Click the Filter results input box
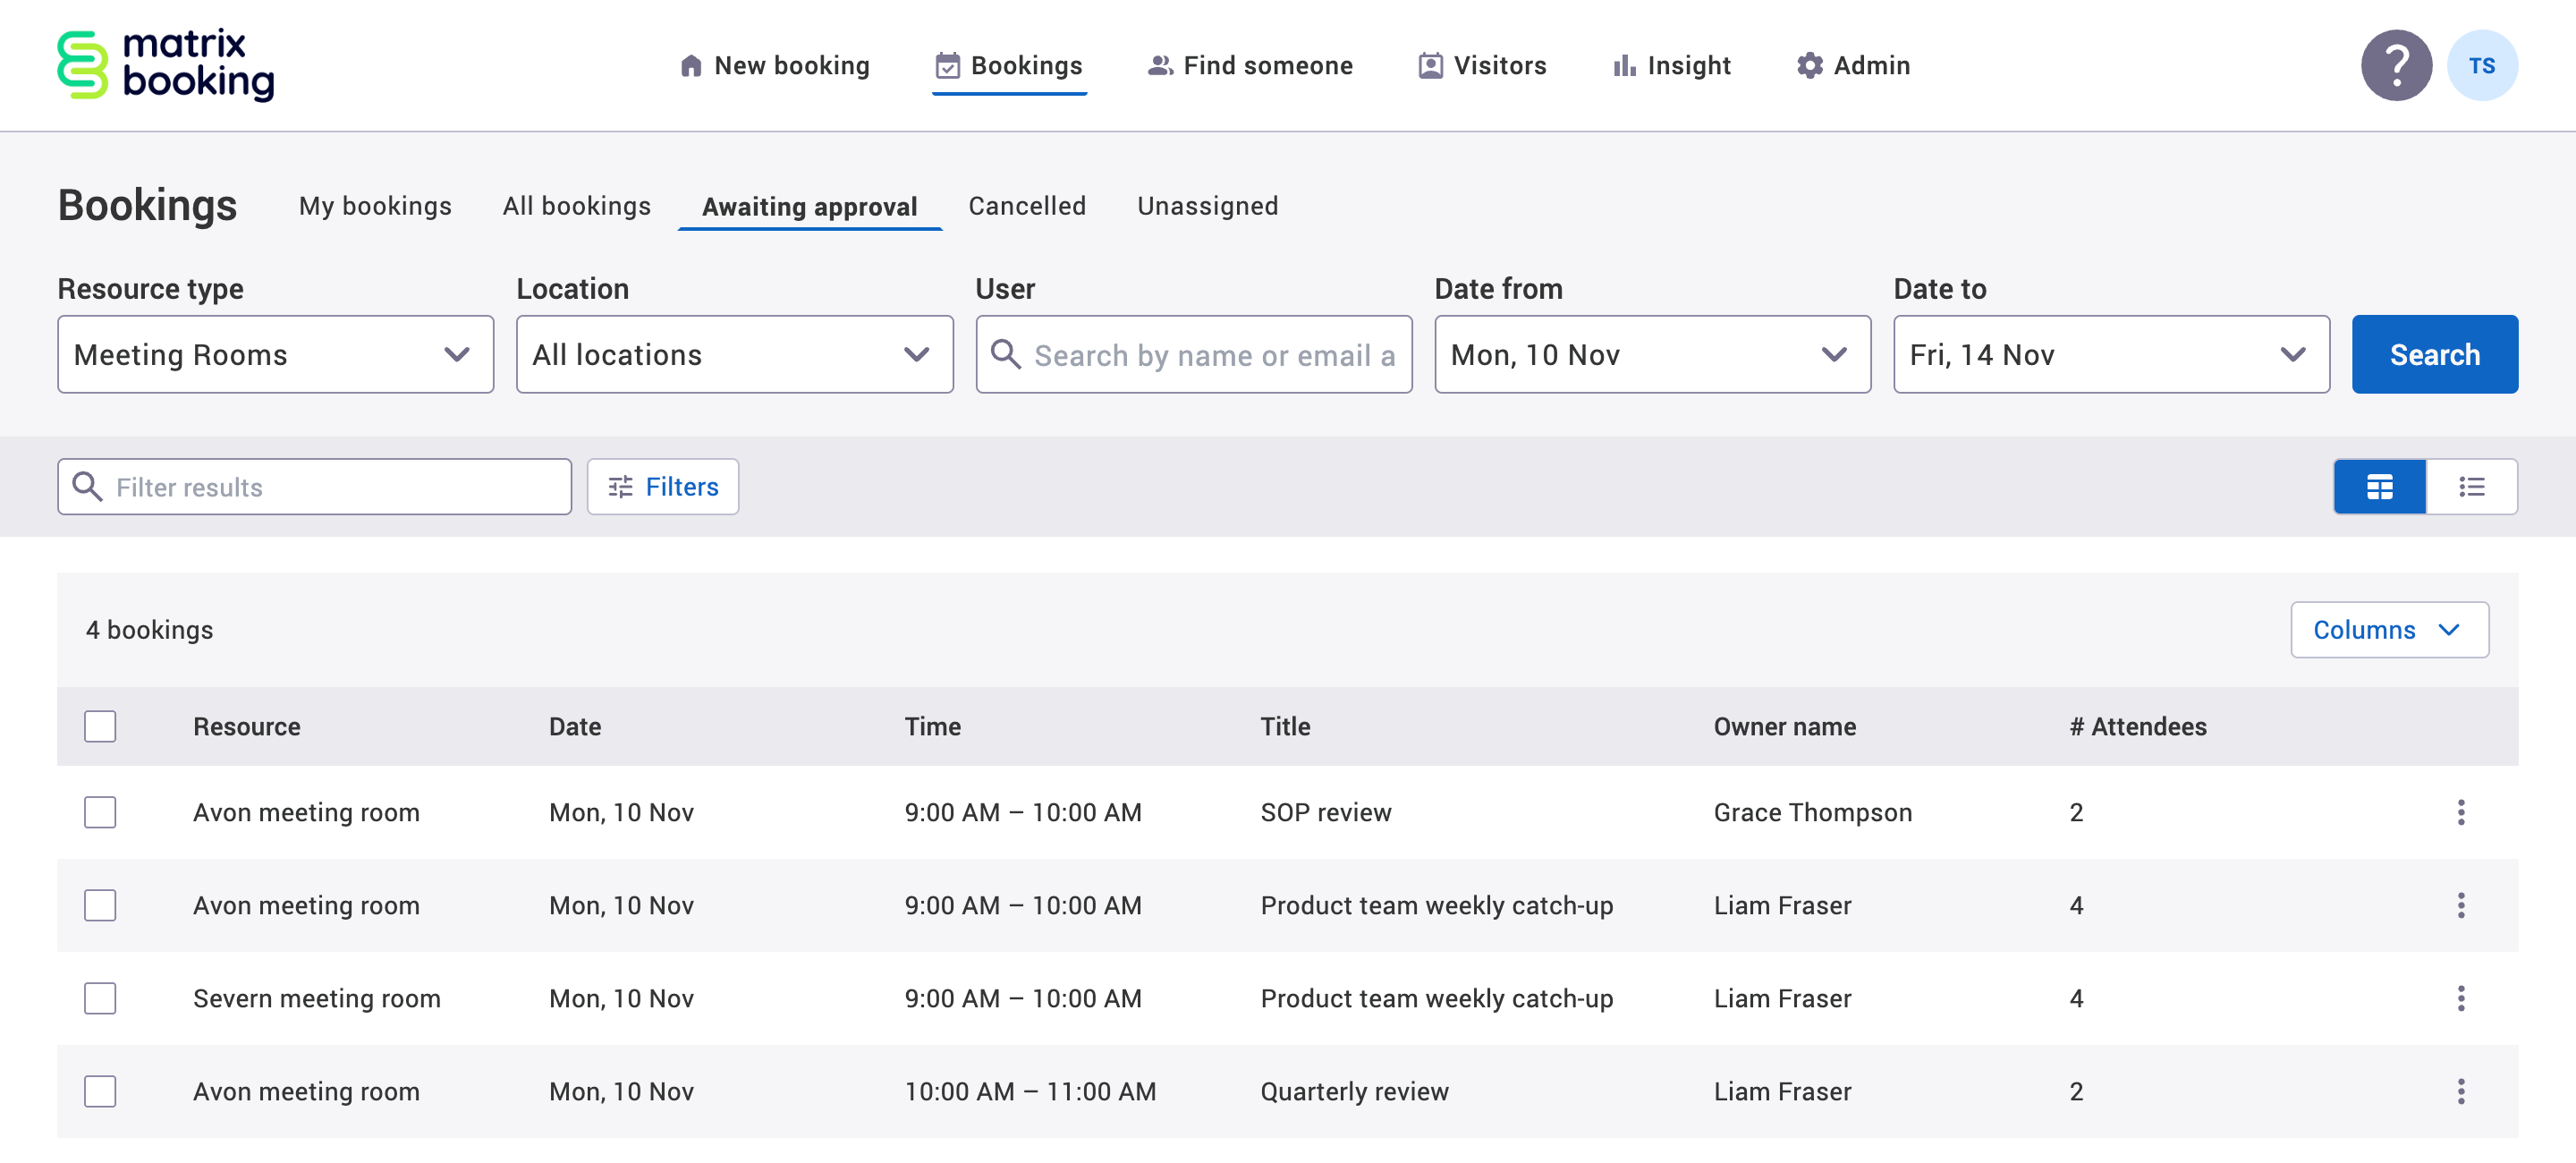 coord(314,487)
